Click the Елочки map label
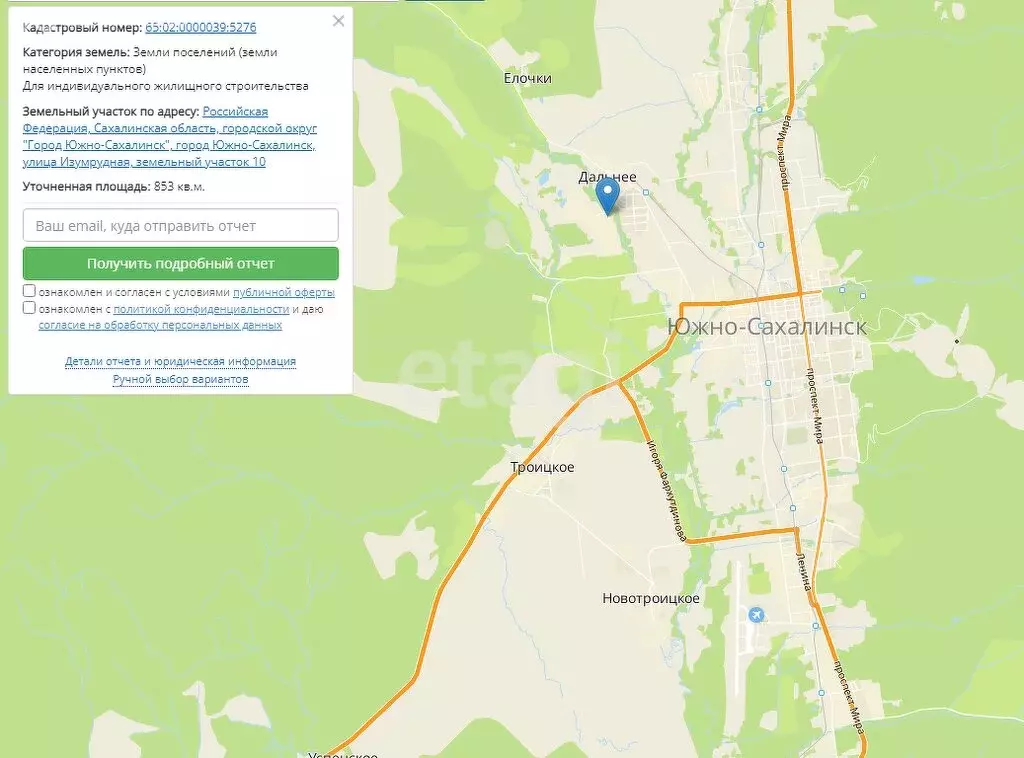 click(528, 78)
